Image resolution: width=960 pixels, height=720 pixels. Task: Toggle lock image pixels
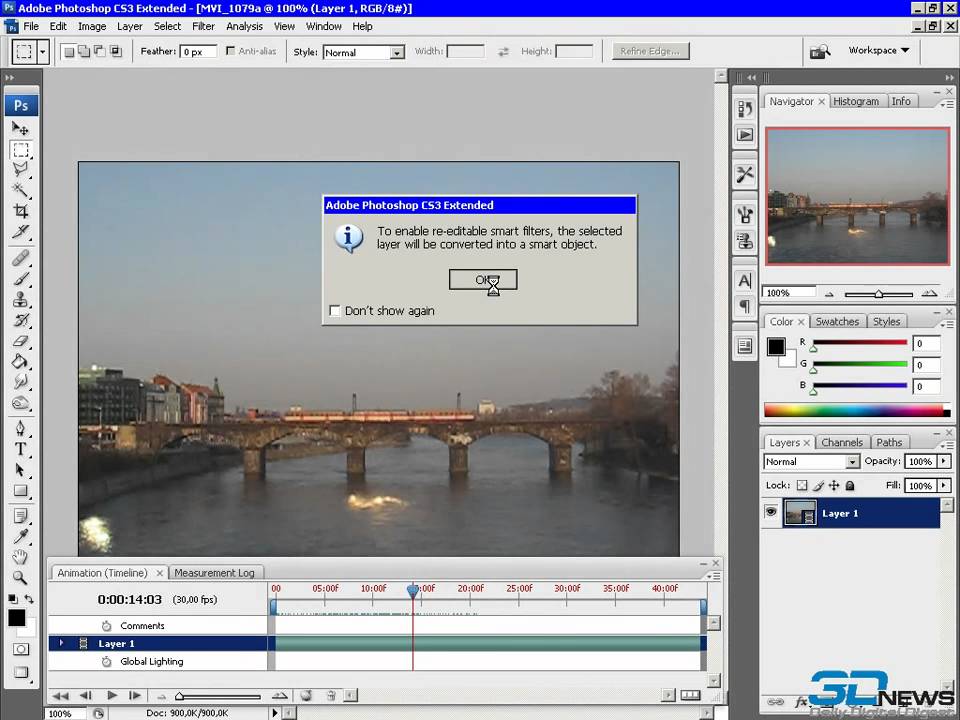pyautogui.click(x=819, y=486)
